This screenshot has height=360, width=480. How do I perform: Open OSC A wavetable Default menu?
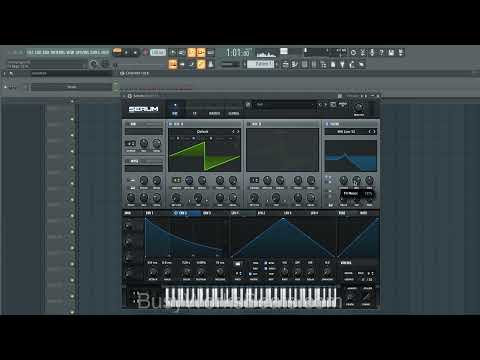click(202, 132)
